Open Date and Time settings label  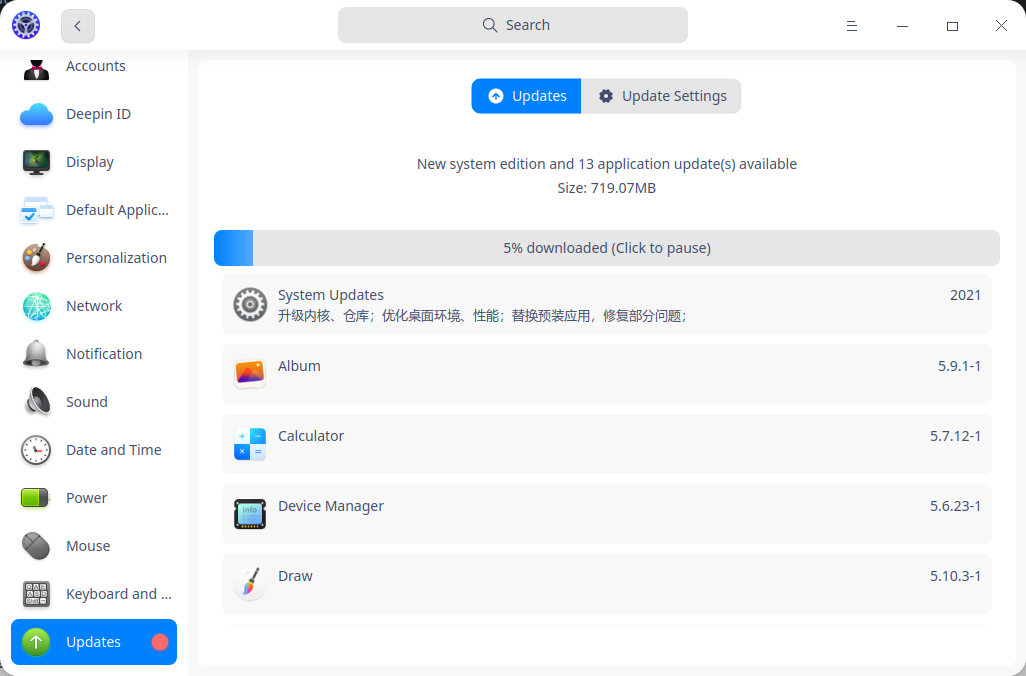point(114,450)
